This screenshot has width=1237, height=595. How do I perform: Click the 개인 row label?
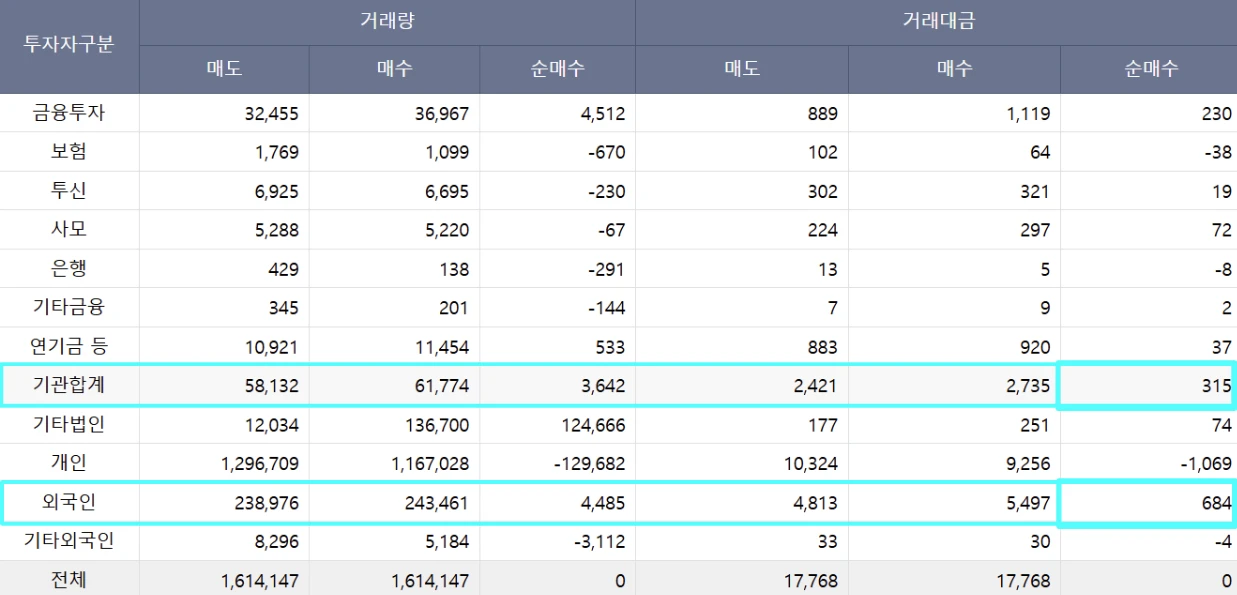[x=69, y=464]
